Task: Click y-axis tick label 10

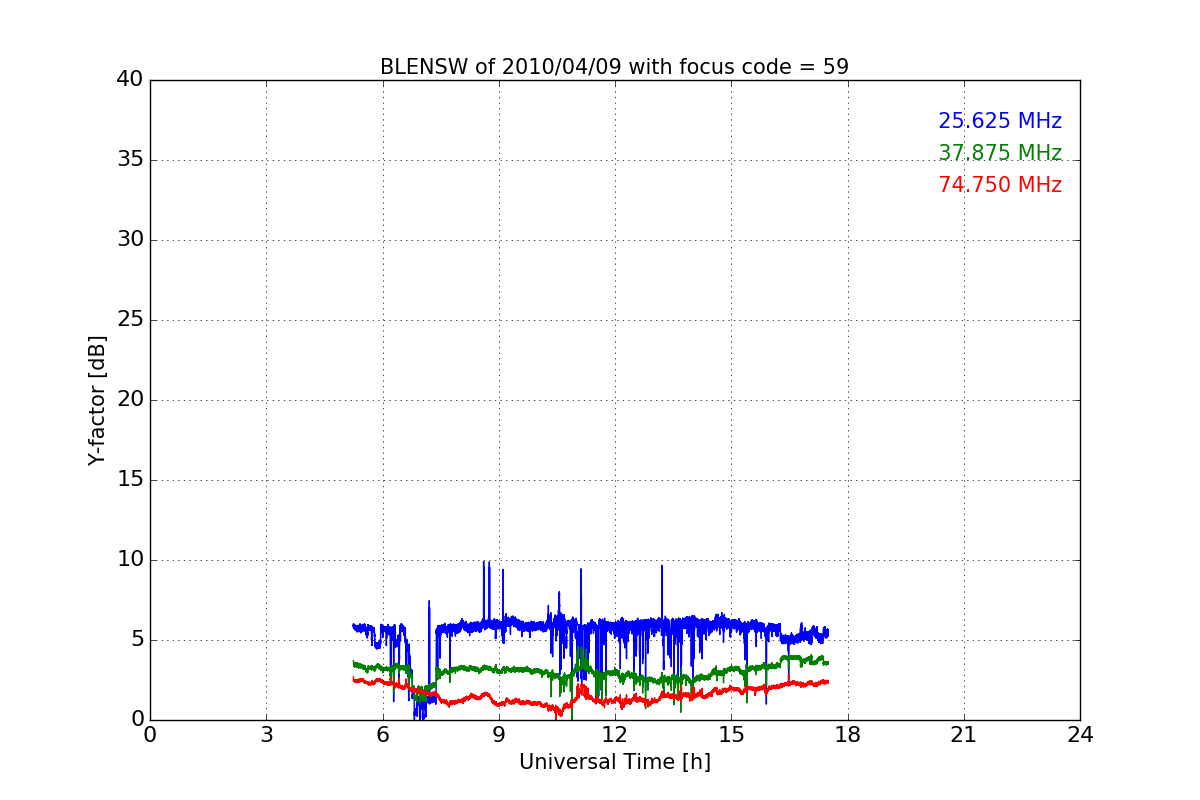Action: click(x=130, y=559)
